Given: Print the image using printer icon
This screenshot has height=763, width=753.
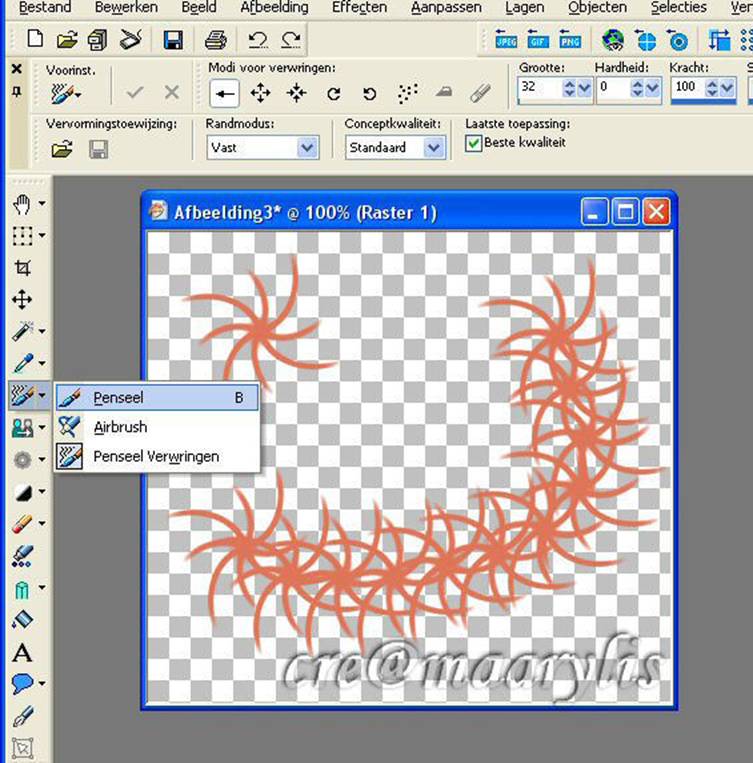Looking at the screenshot, I should (x=216, y=40).
